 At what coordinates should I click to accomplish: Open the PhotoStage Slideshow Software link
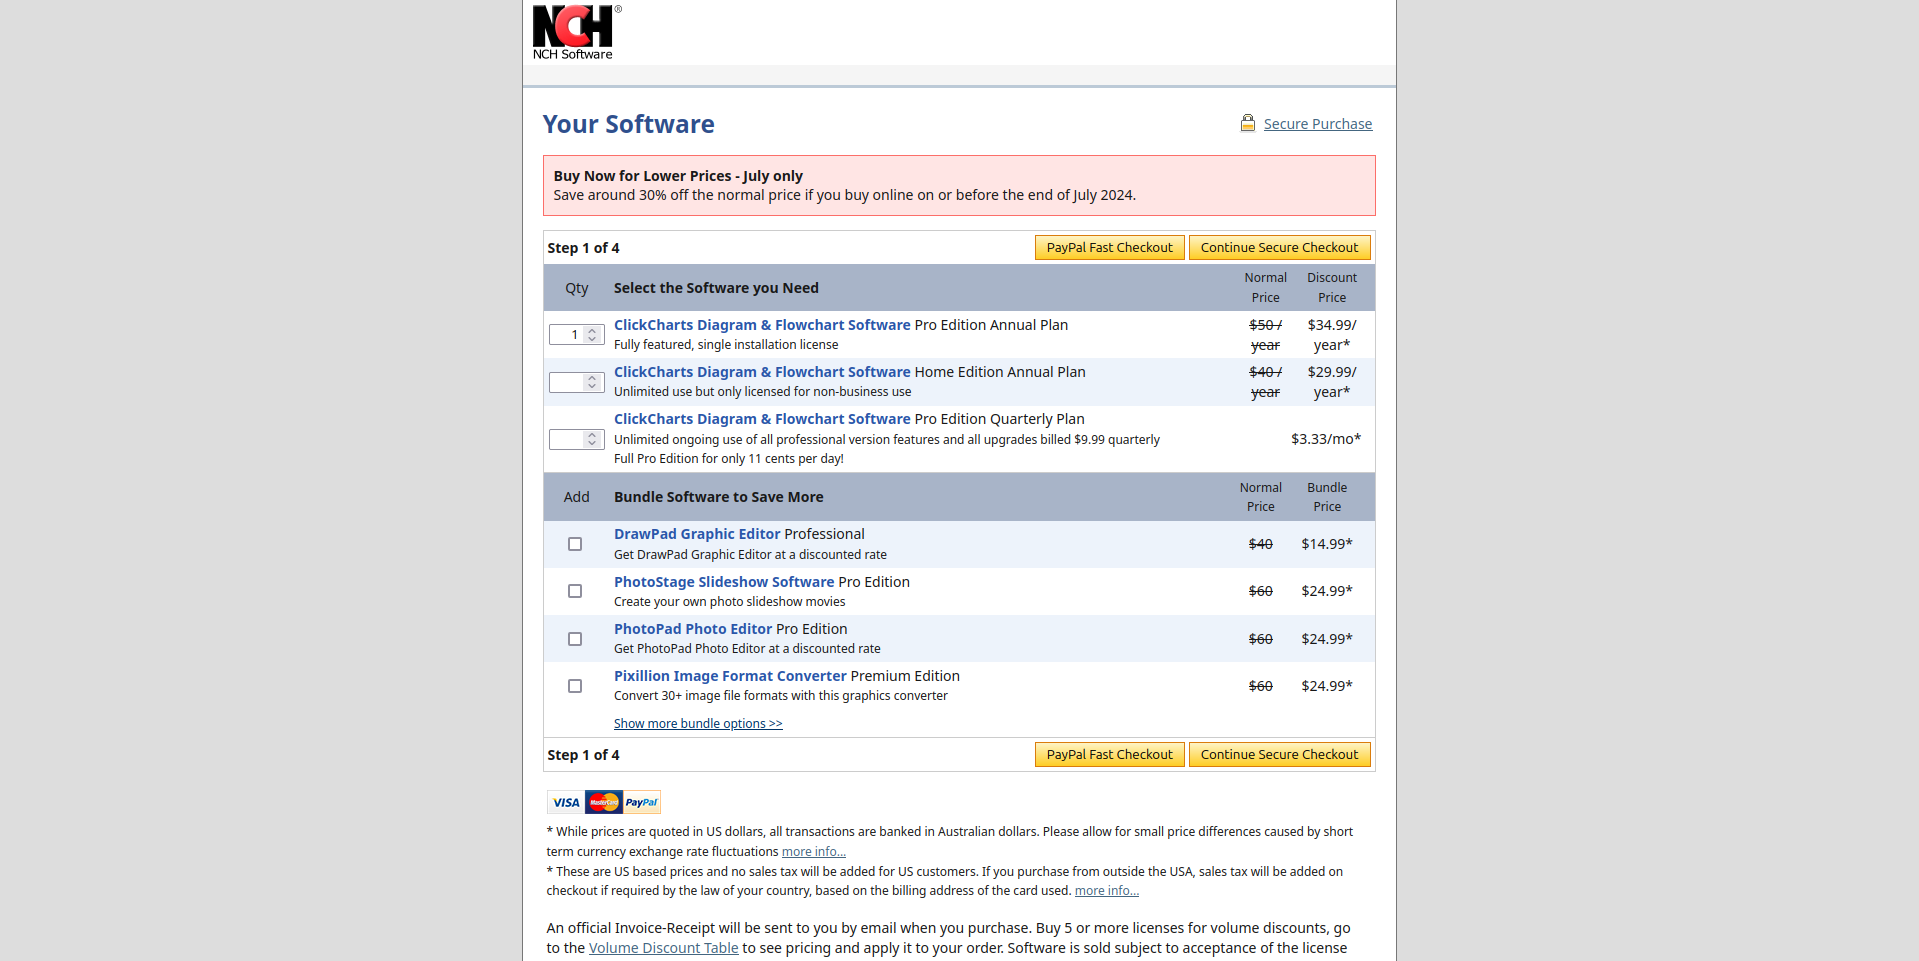coord(724,582)
